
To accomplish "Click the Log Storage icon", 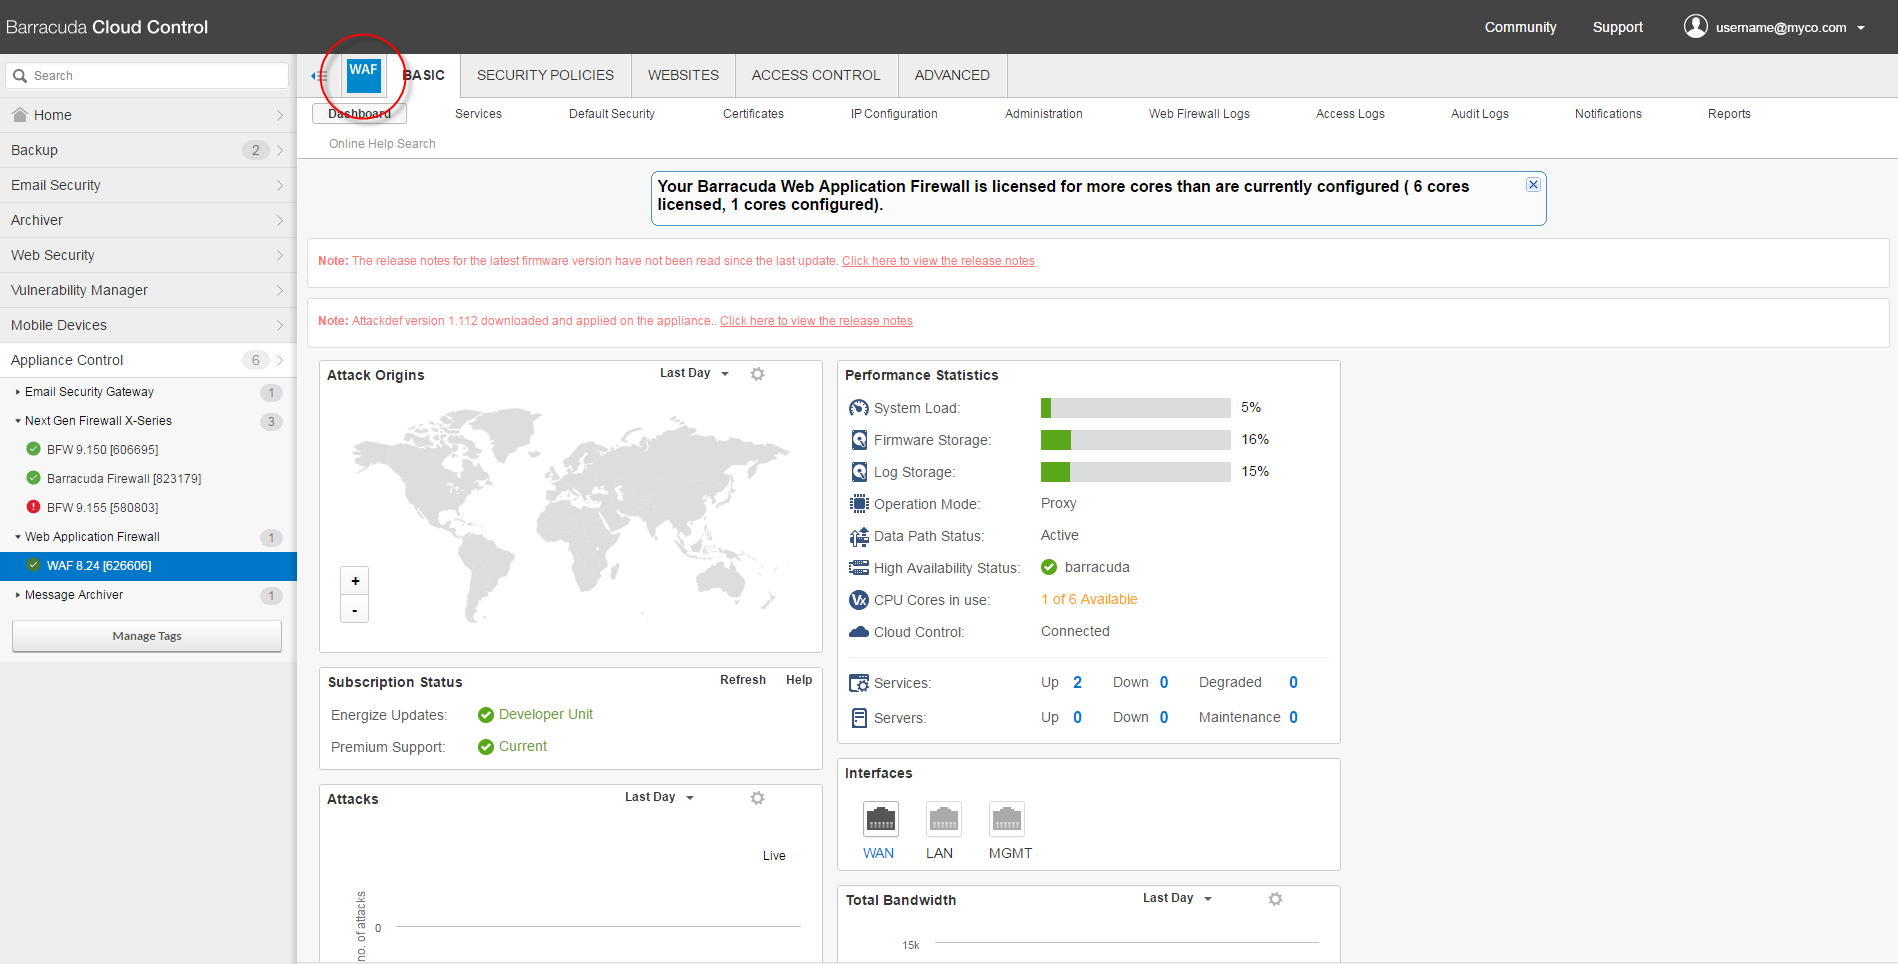I will click(859, 472).
